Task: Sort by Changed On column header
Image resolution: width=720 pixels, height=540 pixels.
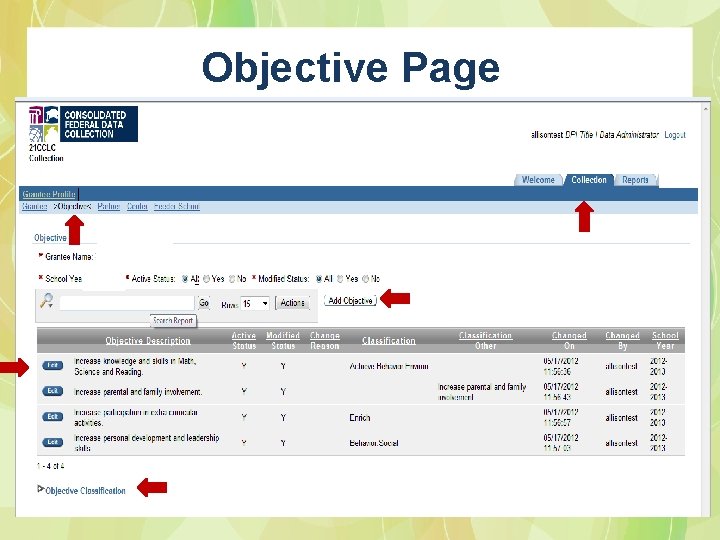Action: click(x=569, y=341)
